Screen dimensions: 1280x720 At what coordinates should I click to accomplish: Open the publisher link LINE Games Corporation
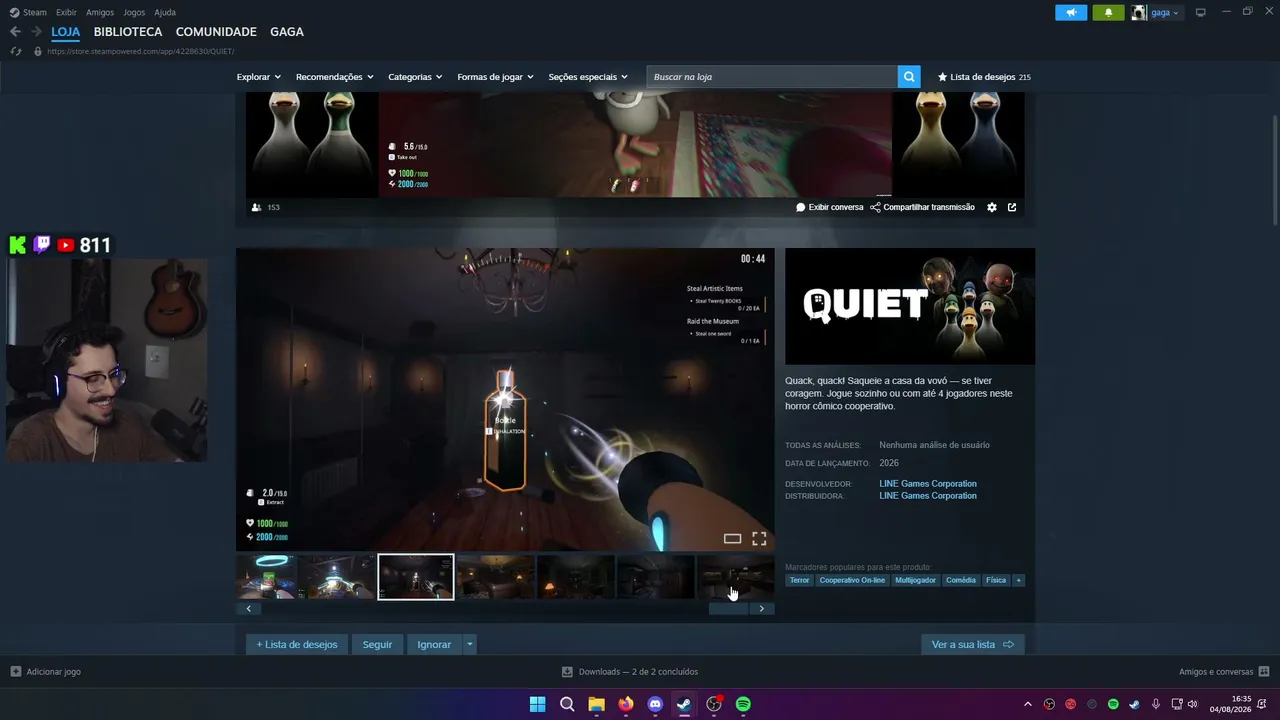tap(928, 496)
